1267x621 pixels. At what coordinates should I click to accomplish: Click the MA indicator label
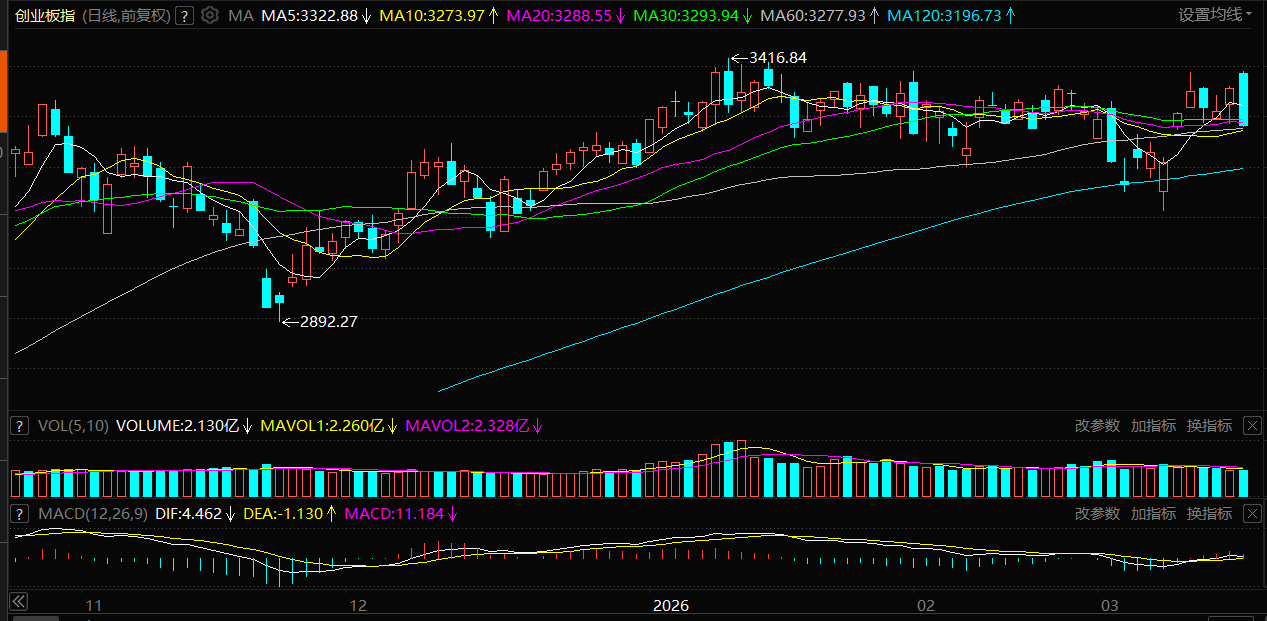coord(240,16)
